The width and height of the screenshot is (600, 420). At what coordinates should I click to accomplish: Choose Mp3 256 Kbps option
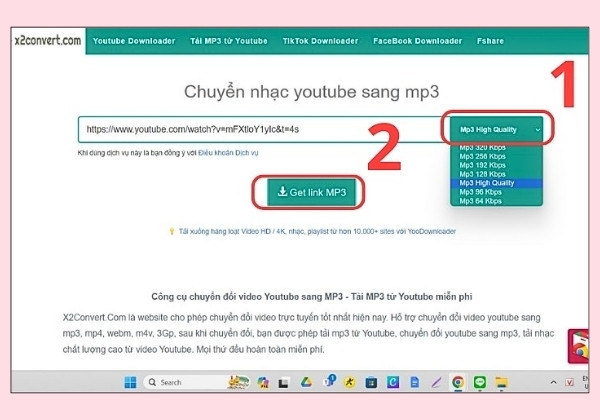pyautogui.click(x=497, y=156)
